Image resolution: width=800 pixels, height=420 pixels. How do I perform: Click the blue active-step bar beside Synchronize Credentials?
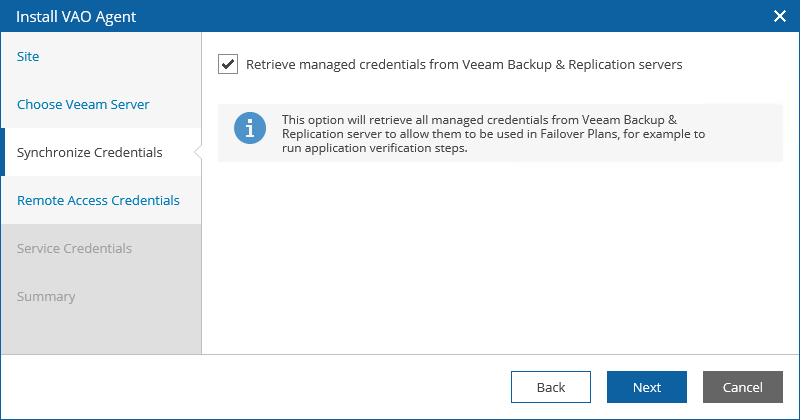[x=3, y=152]
